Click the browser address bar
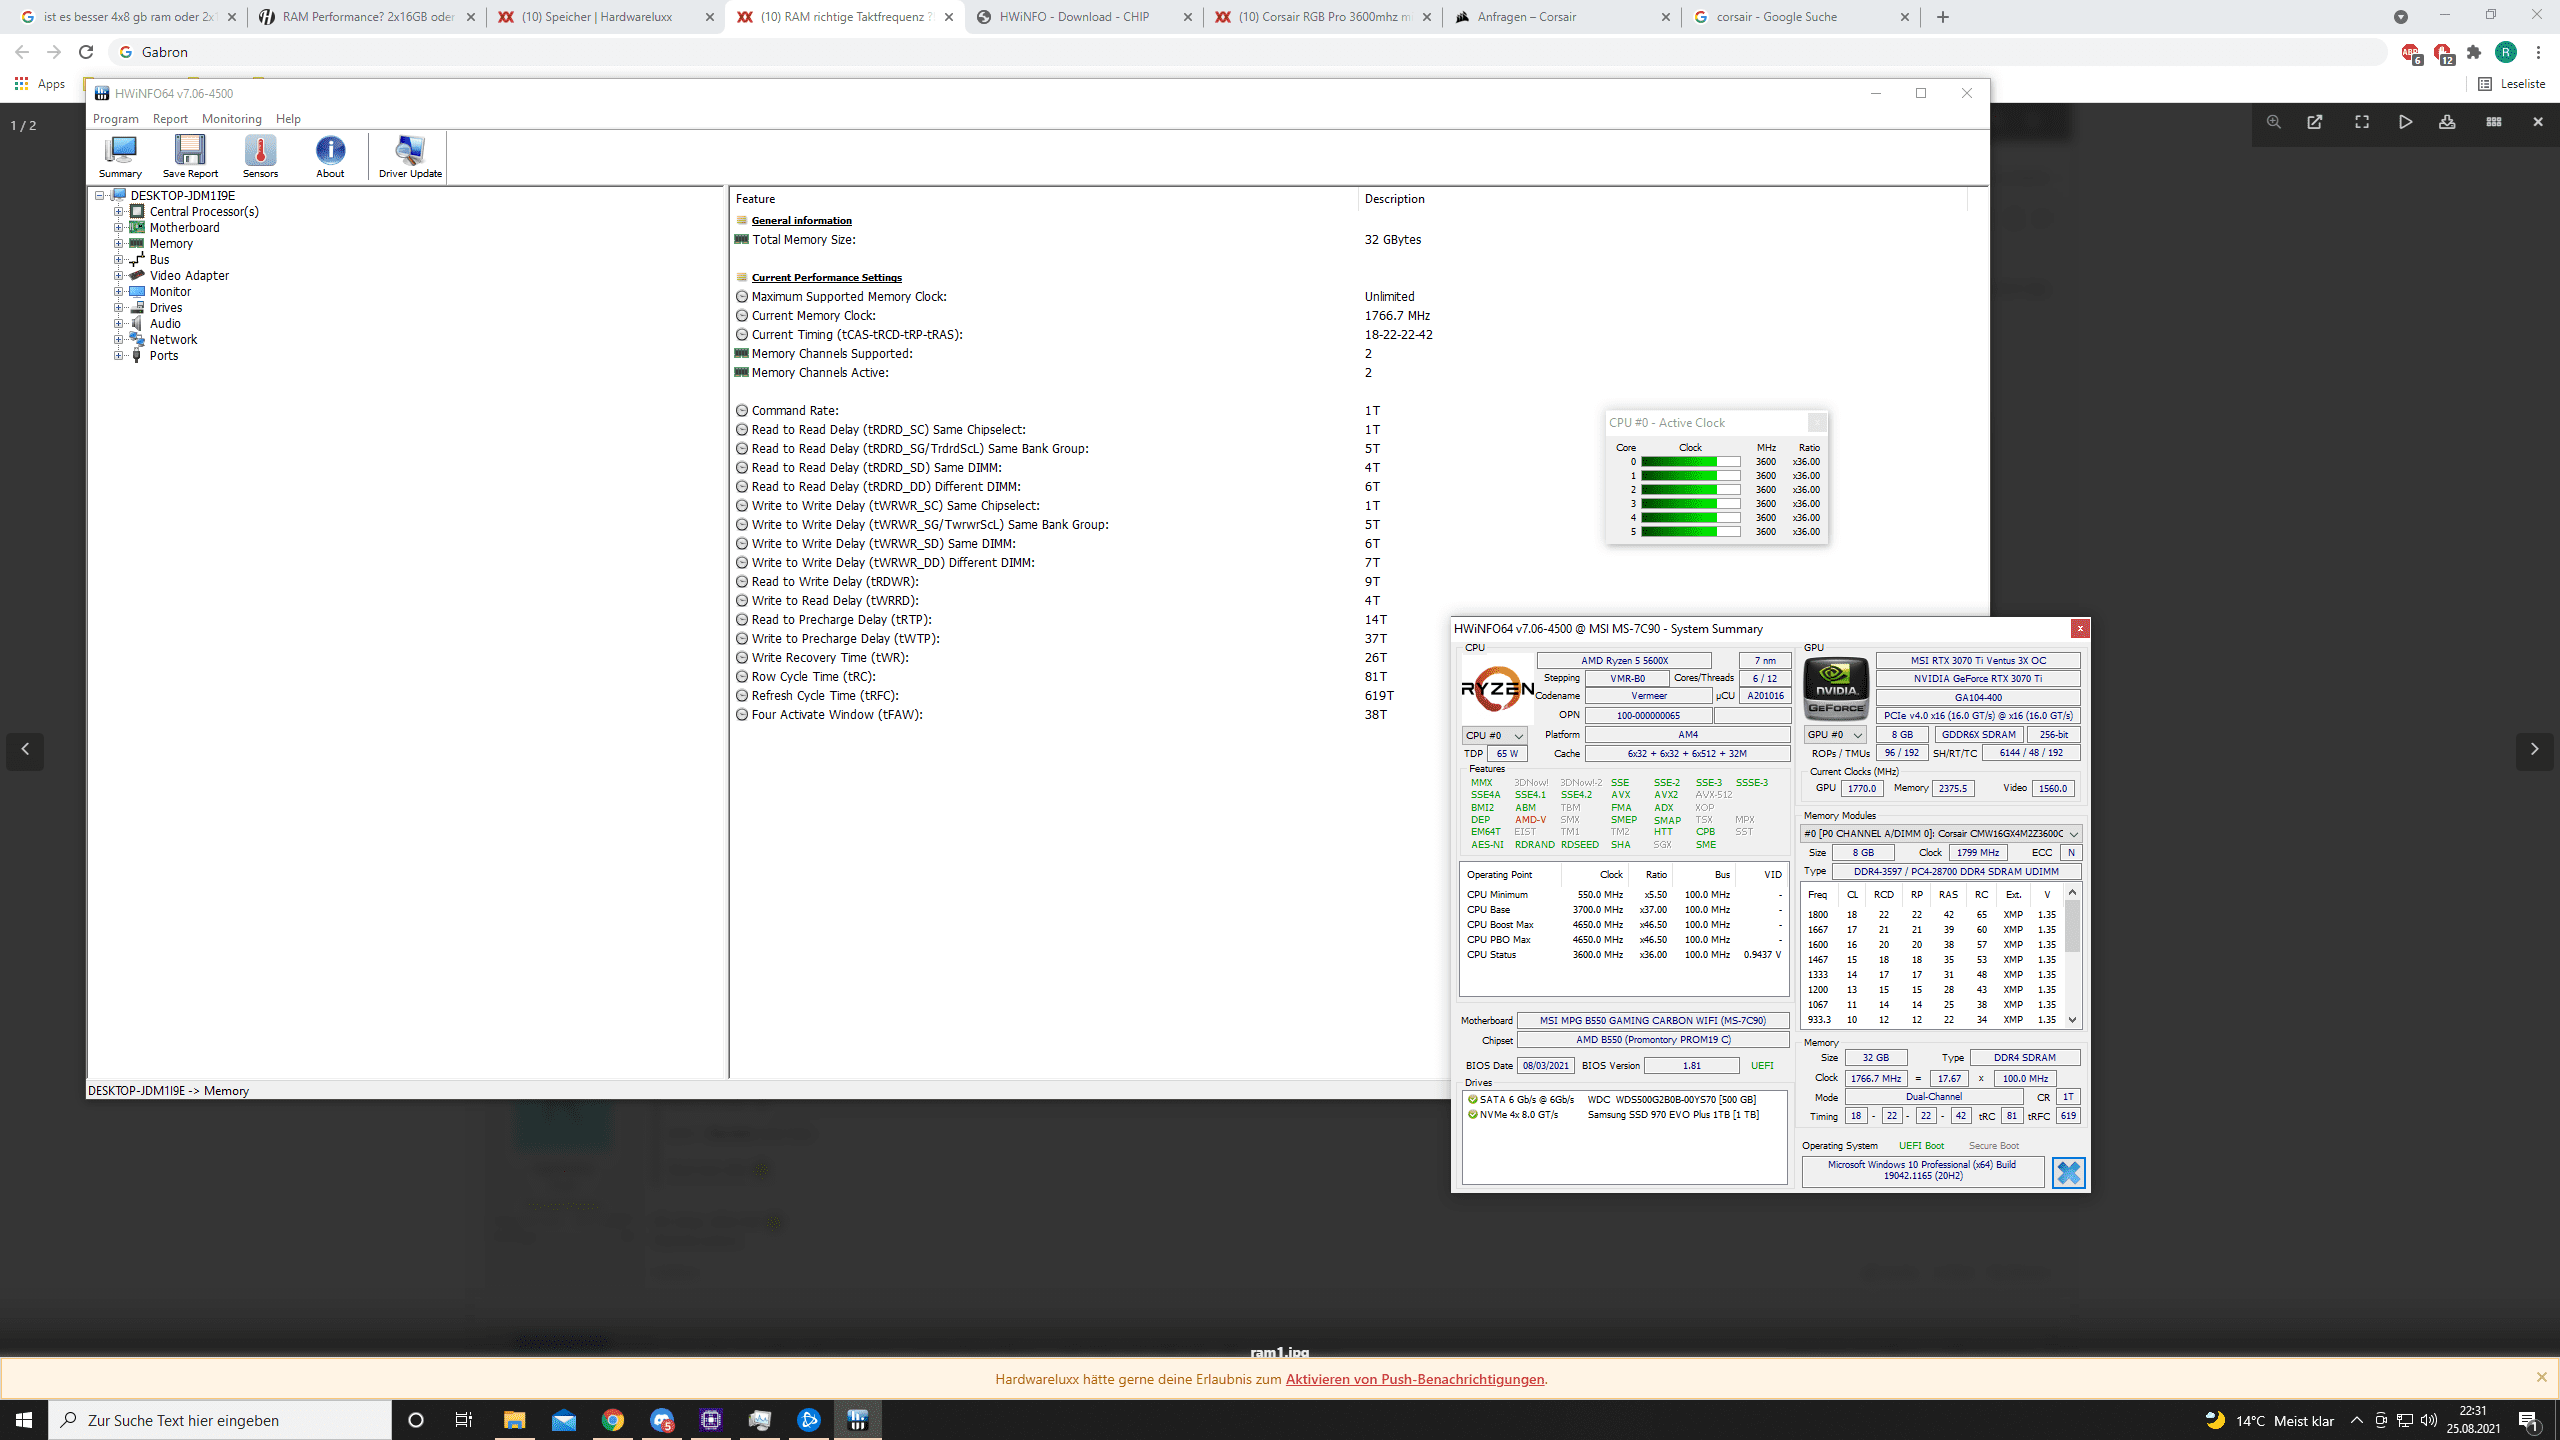This screenshot has width=2560, height=1440. coord(1250,52)
